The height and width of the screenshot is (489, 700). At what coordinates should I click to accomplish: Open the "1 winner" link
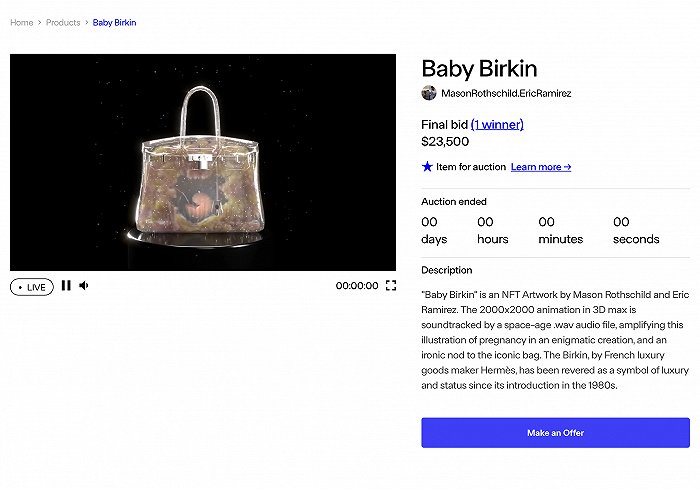pyautogui.click(x=497, y=125)
